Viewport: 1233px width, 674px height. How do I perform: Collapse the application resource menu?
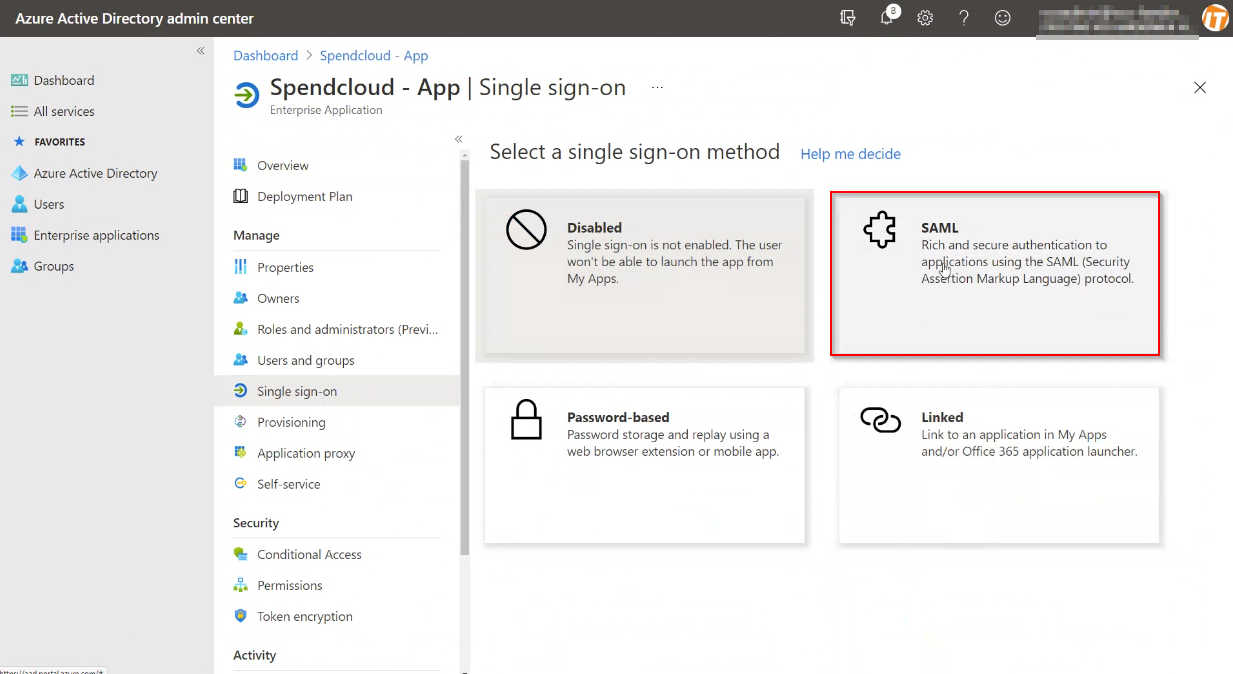[459, 139]
